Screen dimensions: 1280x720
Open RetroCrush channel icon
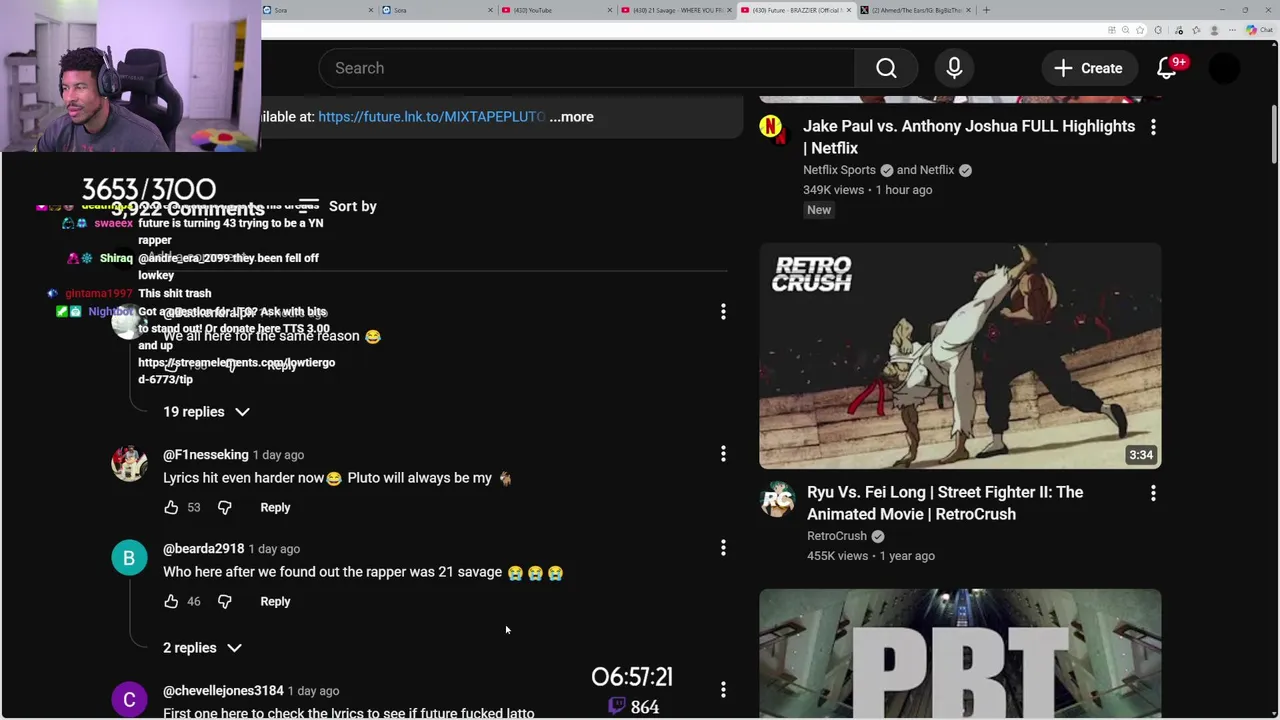(777, 499)
